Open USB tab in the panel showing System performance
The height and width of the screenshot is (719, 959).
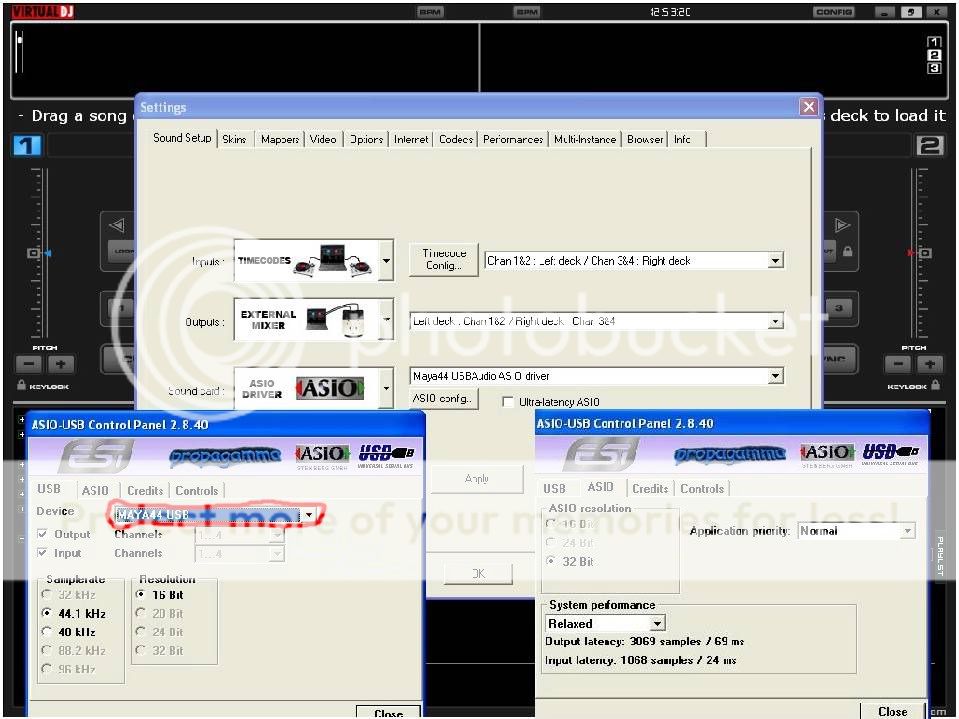(554, 489)
